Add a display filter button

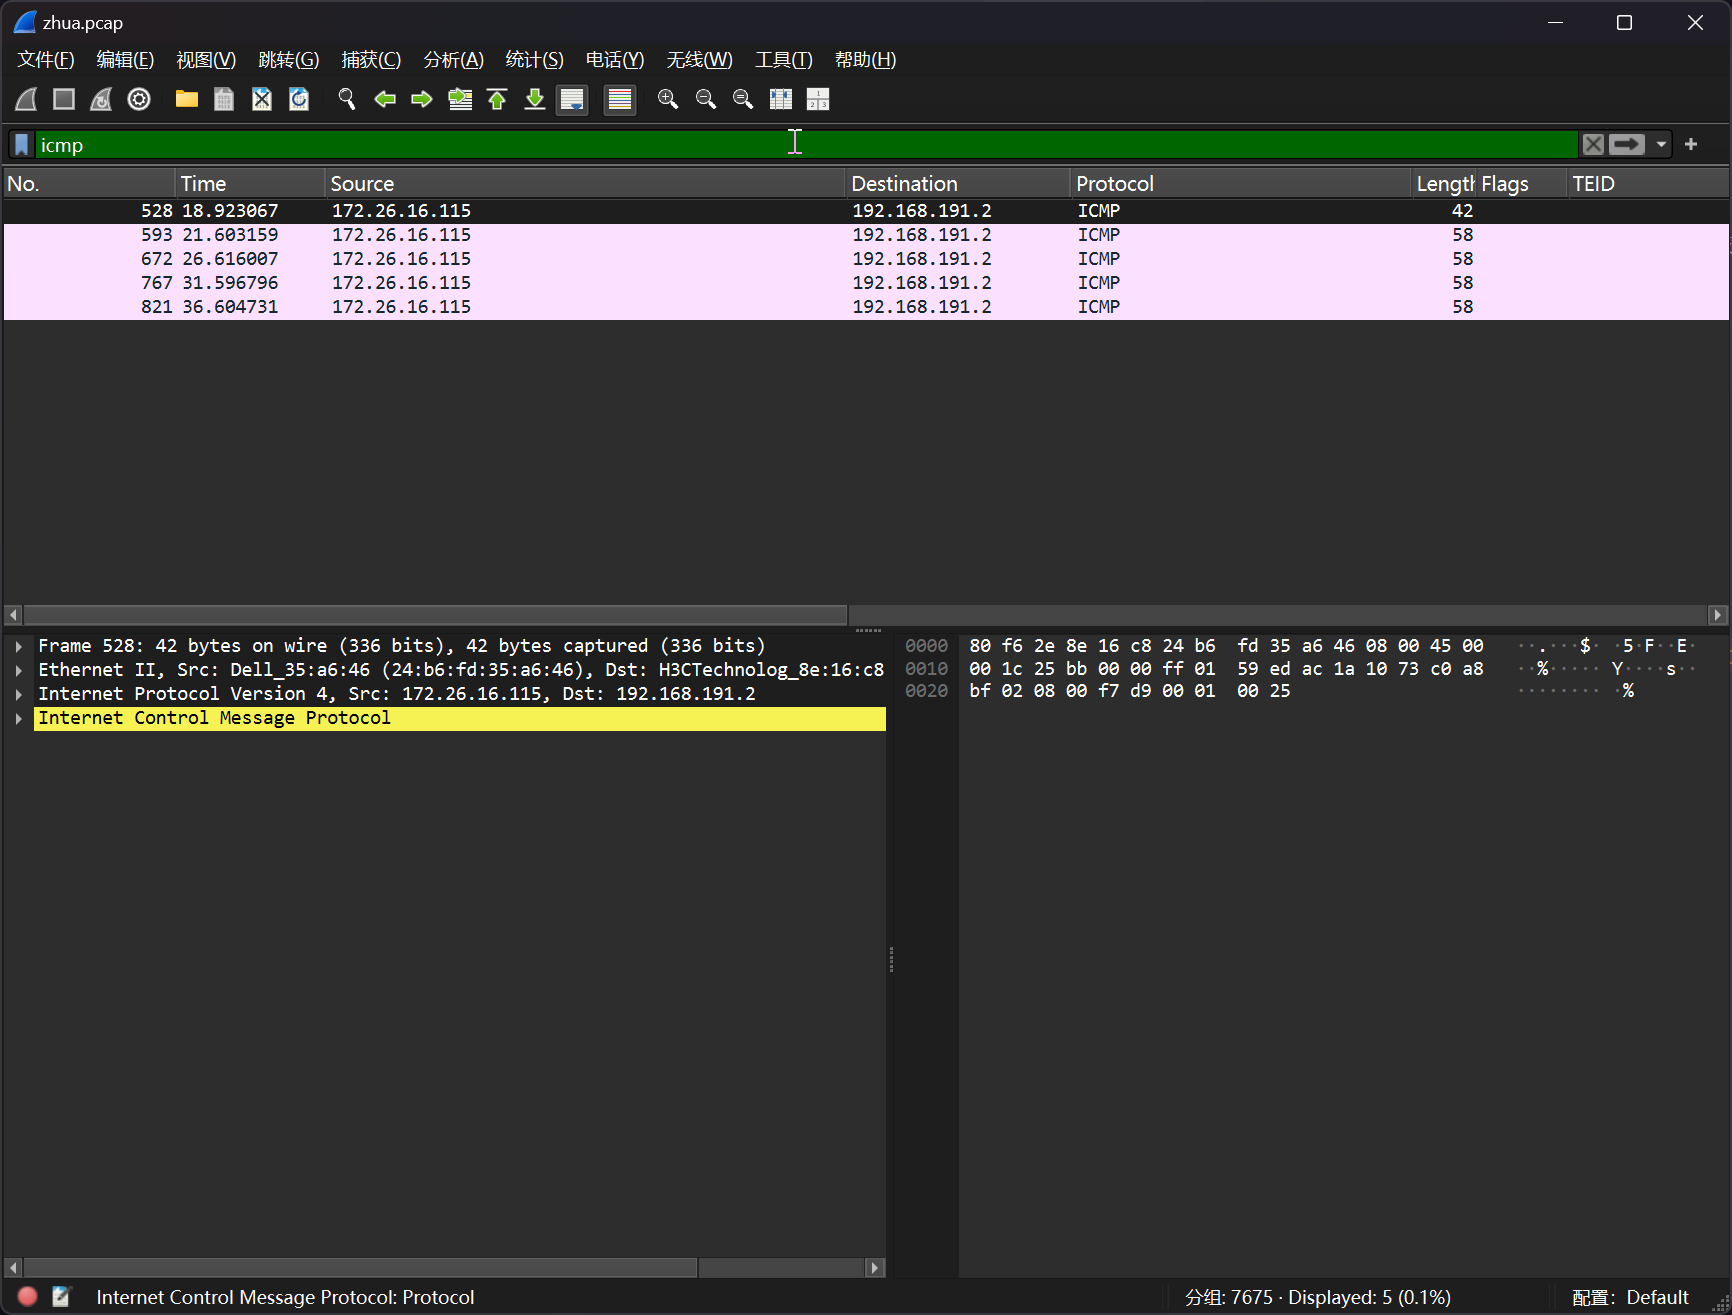(x=1691, y=145)
